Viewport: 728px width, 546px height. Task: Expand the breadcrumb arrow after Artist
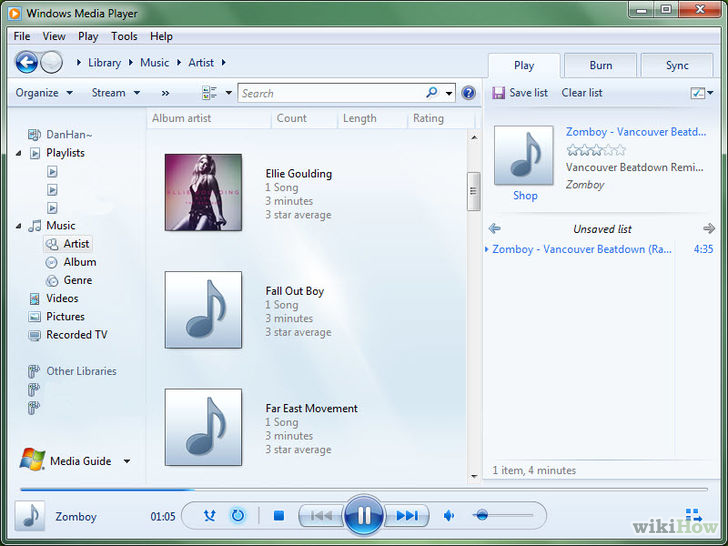pos(223,62)
